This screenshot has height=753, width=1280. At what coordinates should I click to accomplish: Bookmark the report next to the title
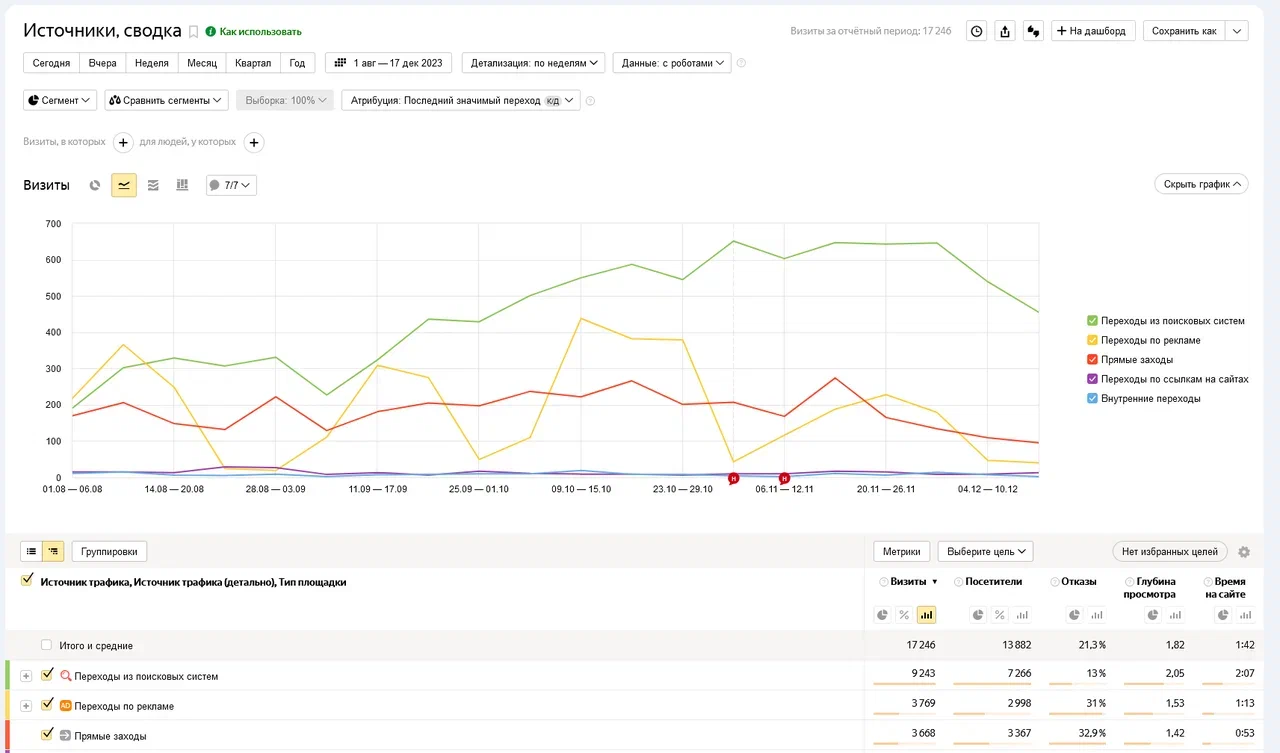click(194, 32)
